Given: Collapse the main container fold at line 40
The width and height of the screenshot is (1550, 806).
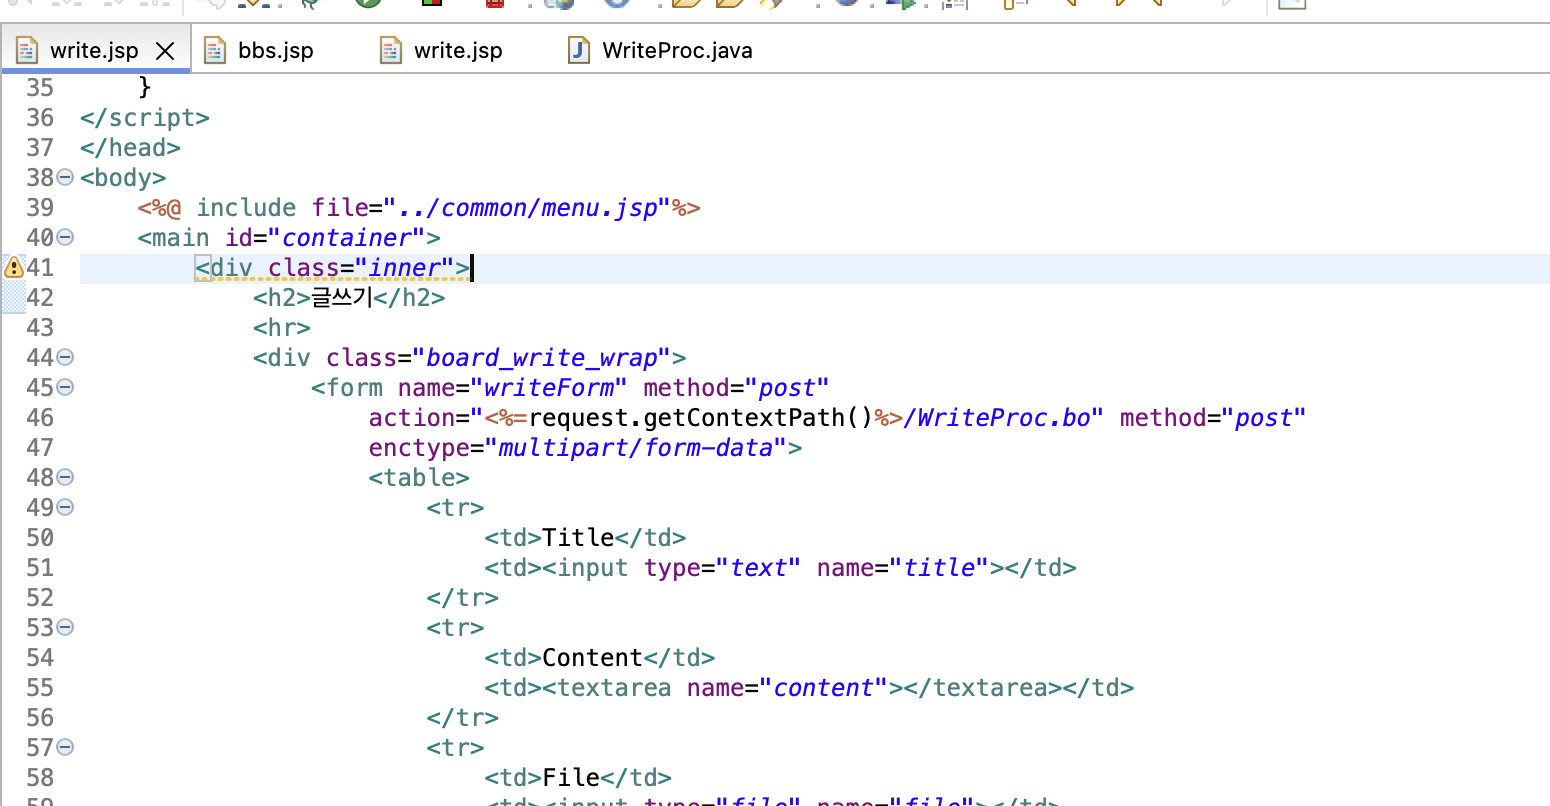Looking at the screenshot, I should (65, 237).
